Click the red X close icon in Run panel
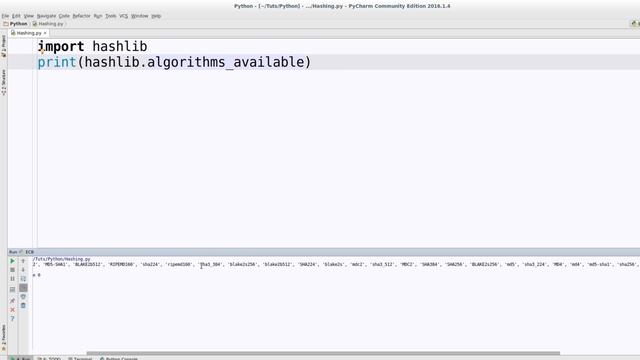Image resolution: width=640 pixels, height=360 pixels. [12, 309]
